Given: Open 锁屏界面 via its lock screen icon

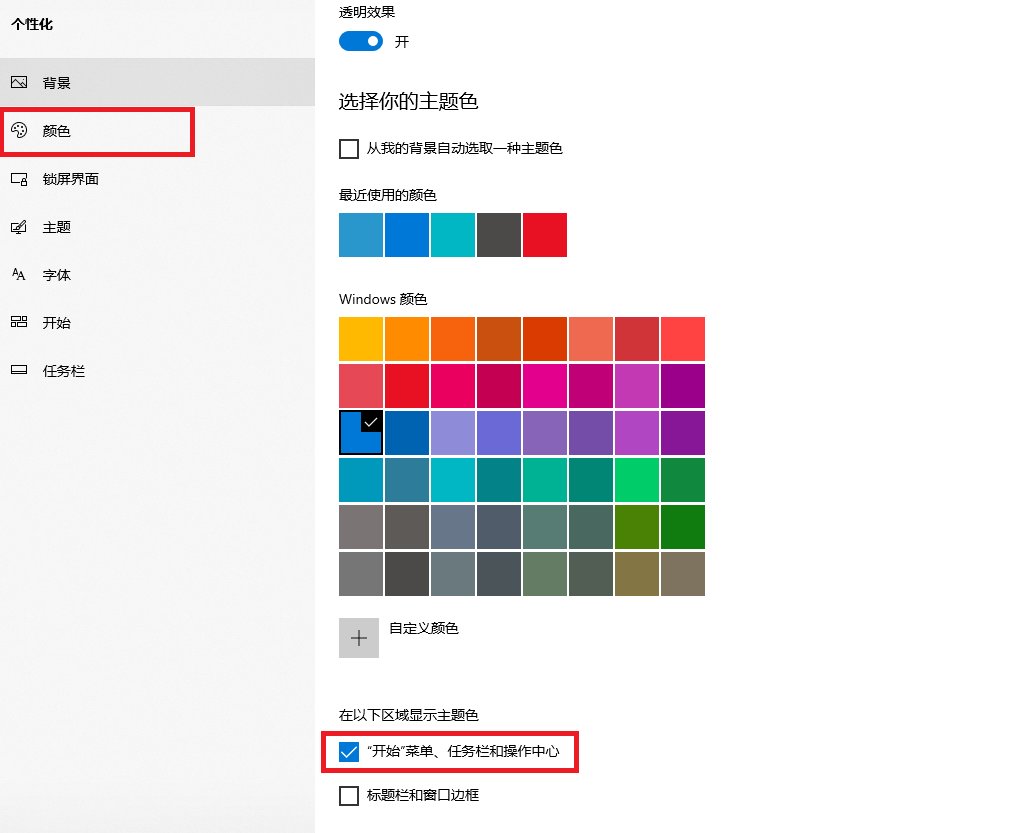Looking at the screenshot, I should (21, 179).
